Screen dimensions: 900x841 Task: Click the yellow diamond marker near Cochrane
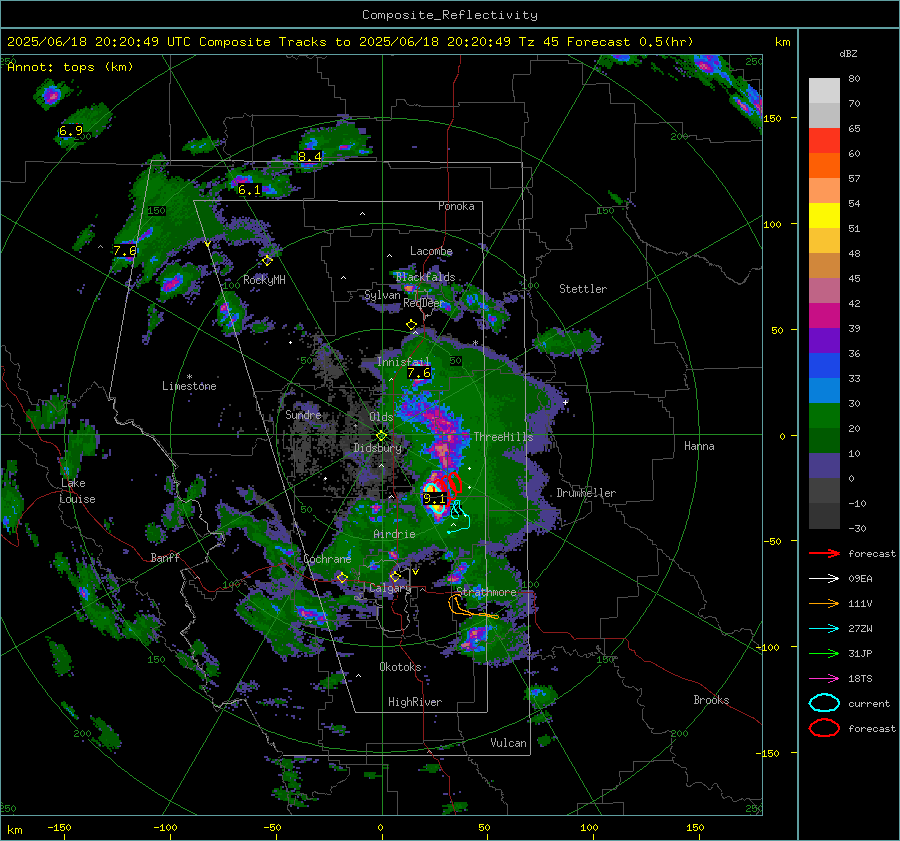pyautogui.click(x=342, y=578)
